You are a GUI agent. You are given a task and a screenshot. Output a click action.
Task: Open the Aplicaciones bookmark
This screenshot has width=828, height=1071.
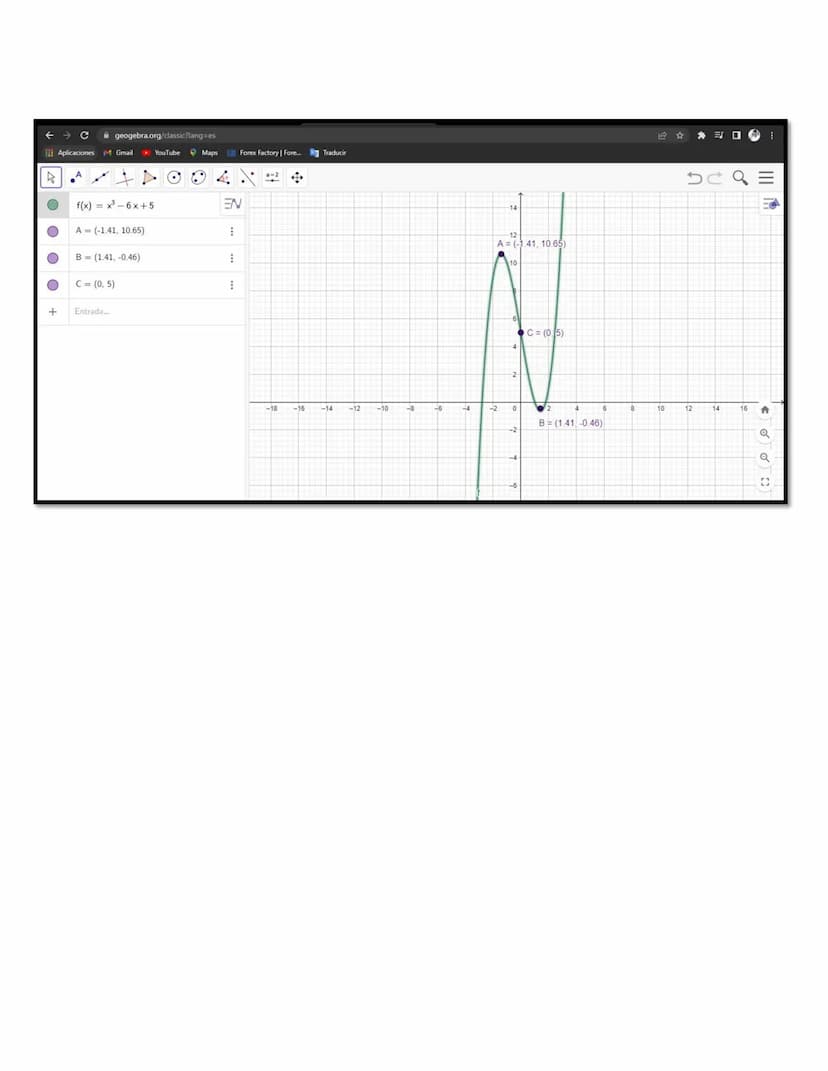pyautogui.click(x=70, y=152)
